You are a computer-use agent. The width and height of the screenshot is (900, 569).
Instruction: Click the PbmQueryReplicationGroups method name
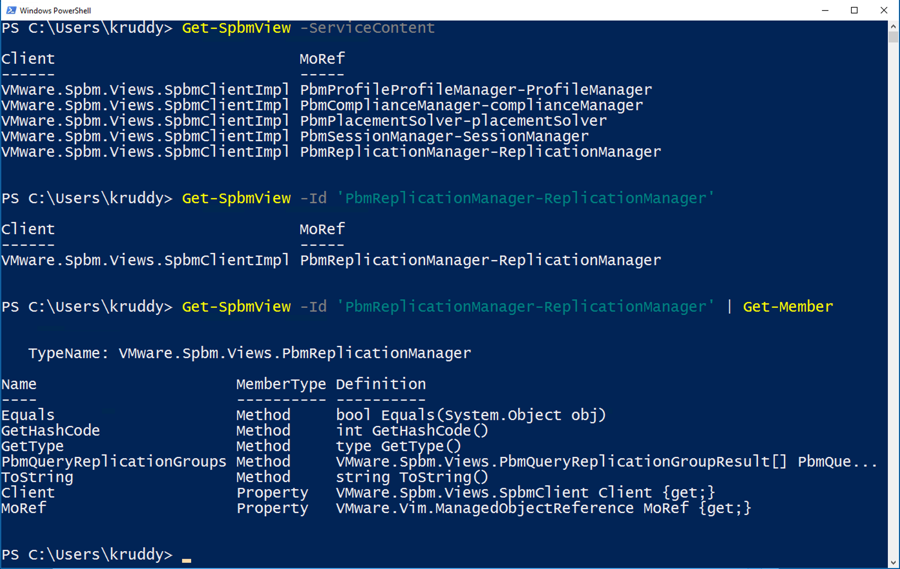[114, 462]
